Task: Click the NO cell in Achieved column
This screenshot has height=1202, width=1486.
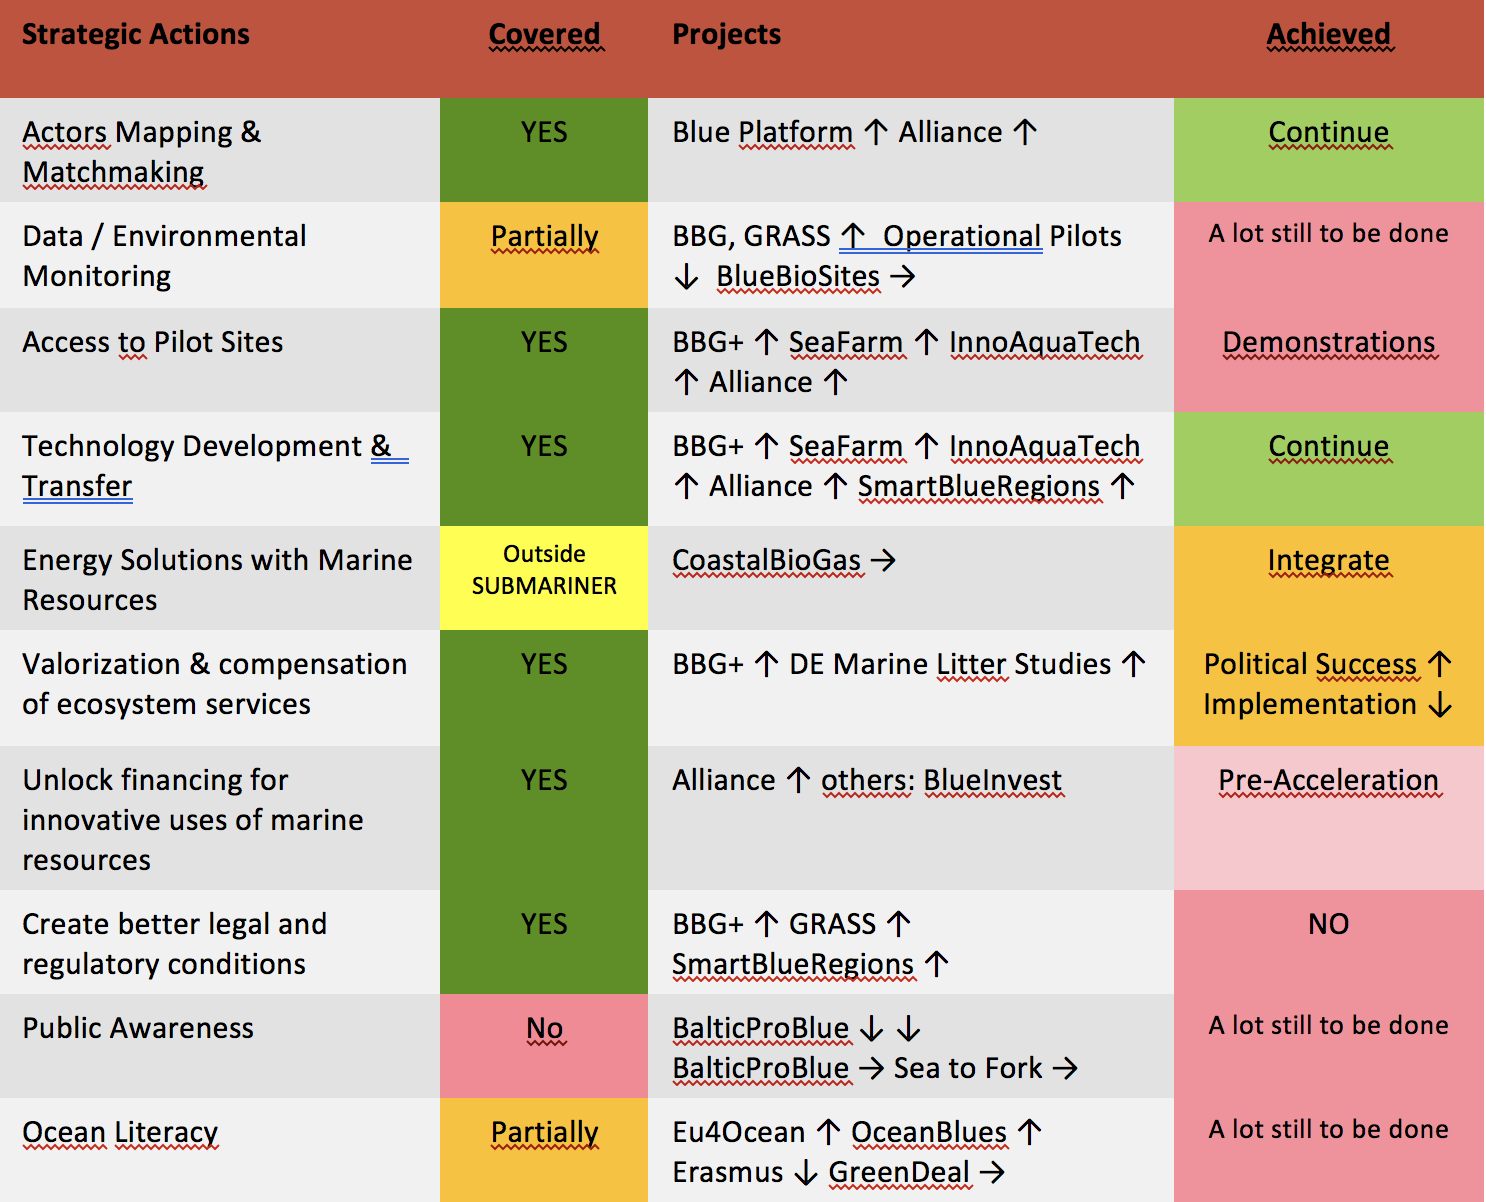Action: pyautogui.click(x=1328, y=925)
